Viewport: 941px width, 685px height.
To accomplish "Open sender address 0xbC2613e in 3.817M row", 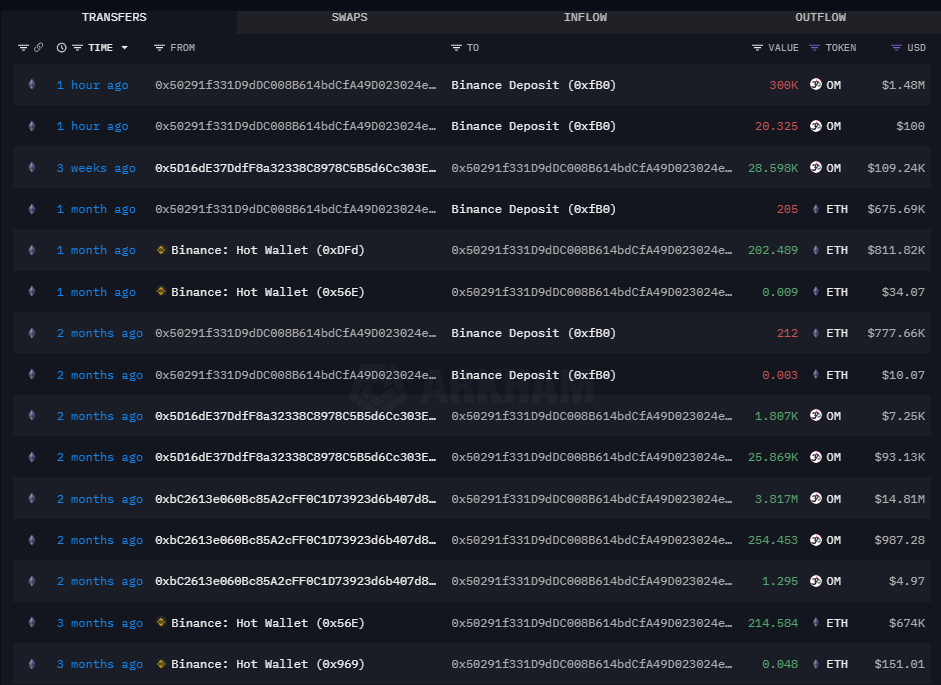I will click(x=295, y=499).
